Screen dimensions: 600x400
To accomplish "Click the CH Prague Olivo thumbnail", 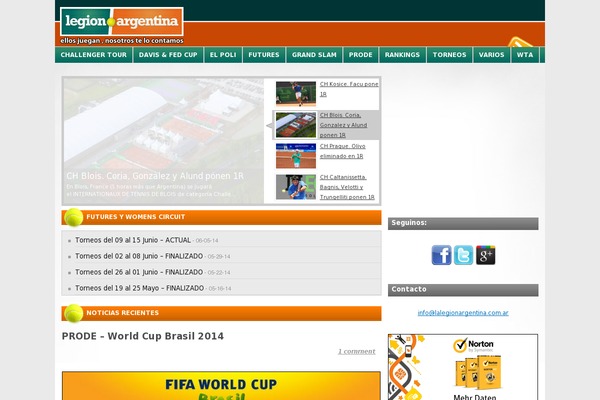I will (x=296, y=156).
